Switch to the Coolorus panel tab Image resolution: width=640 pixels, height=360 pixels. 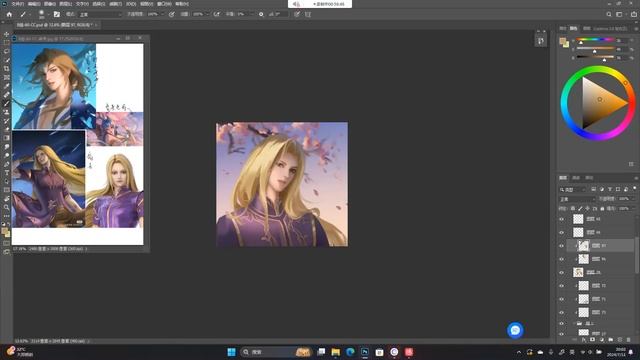610,29
